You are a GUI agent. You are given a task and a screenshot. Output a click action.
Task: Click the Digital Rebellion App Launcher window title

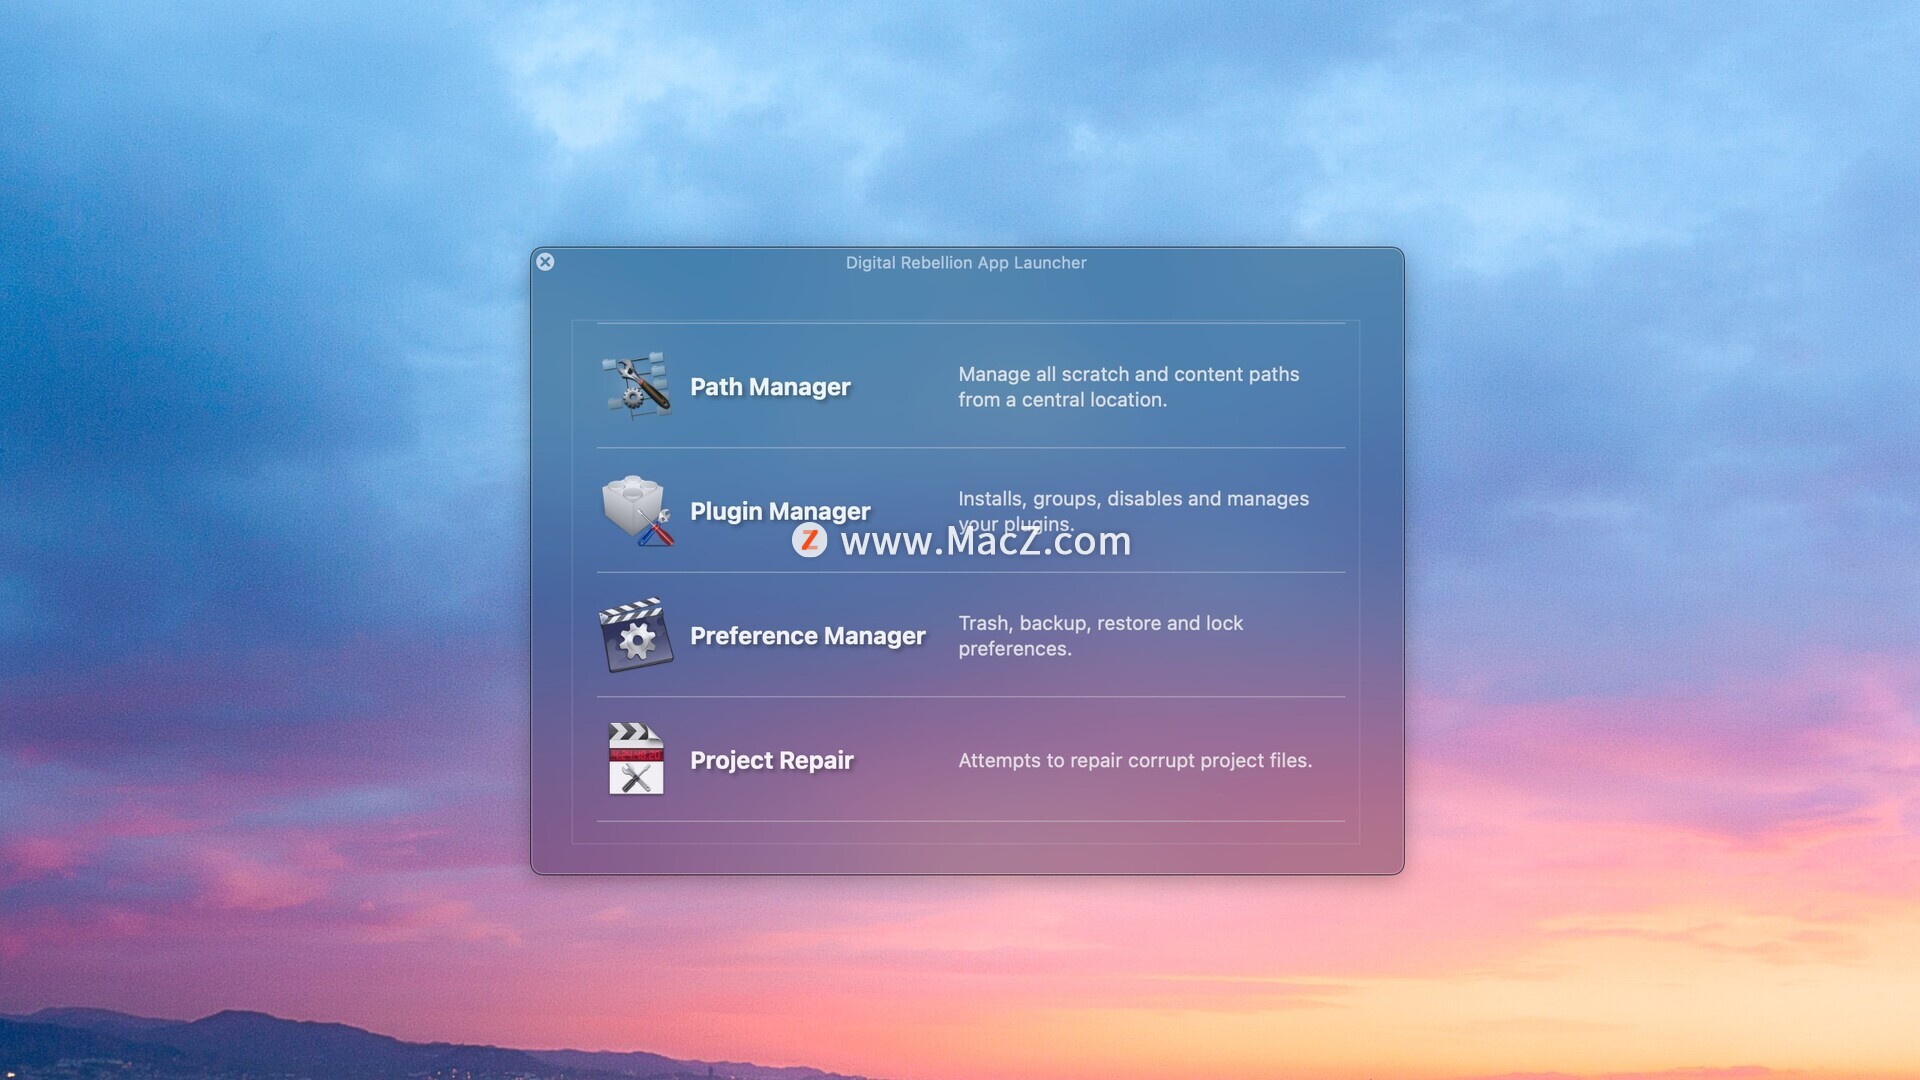(965, 263)
